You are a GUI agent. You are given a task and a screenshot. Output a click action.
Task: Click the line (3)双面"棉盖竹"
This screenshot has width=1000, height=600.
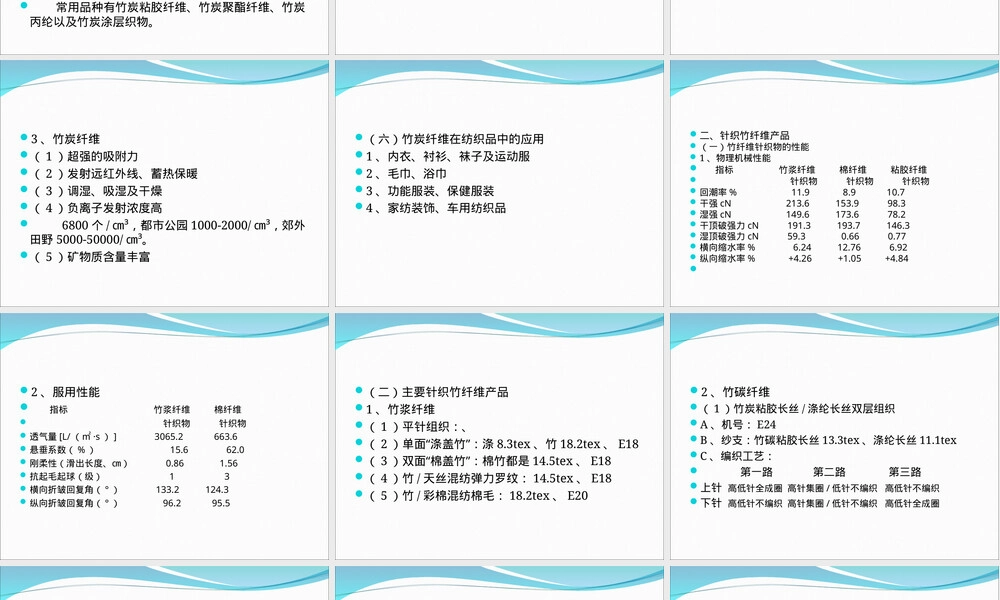(x=489, y=461)
